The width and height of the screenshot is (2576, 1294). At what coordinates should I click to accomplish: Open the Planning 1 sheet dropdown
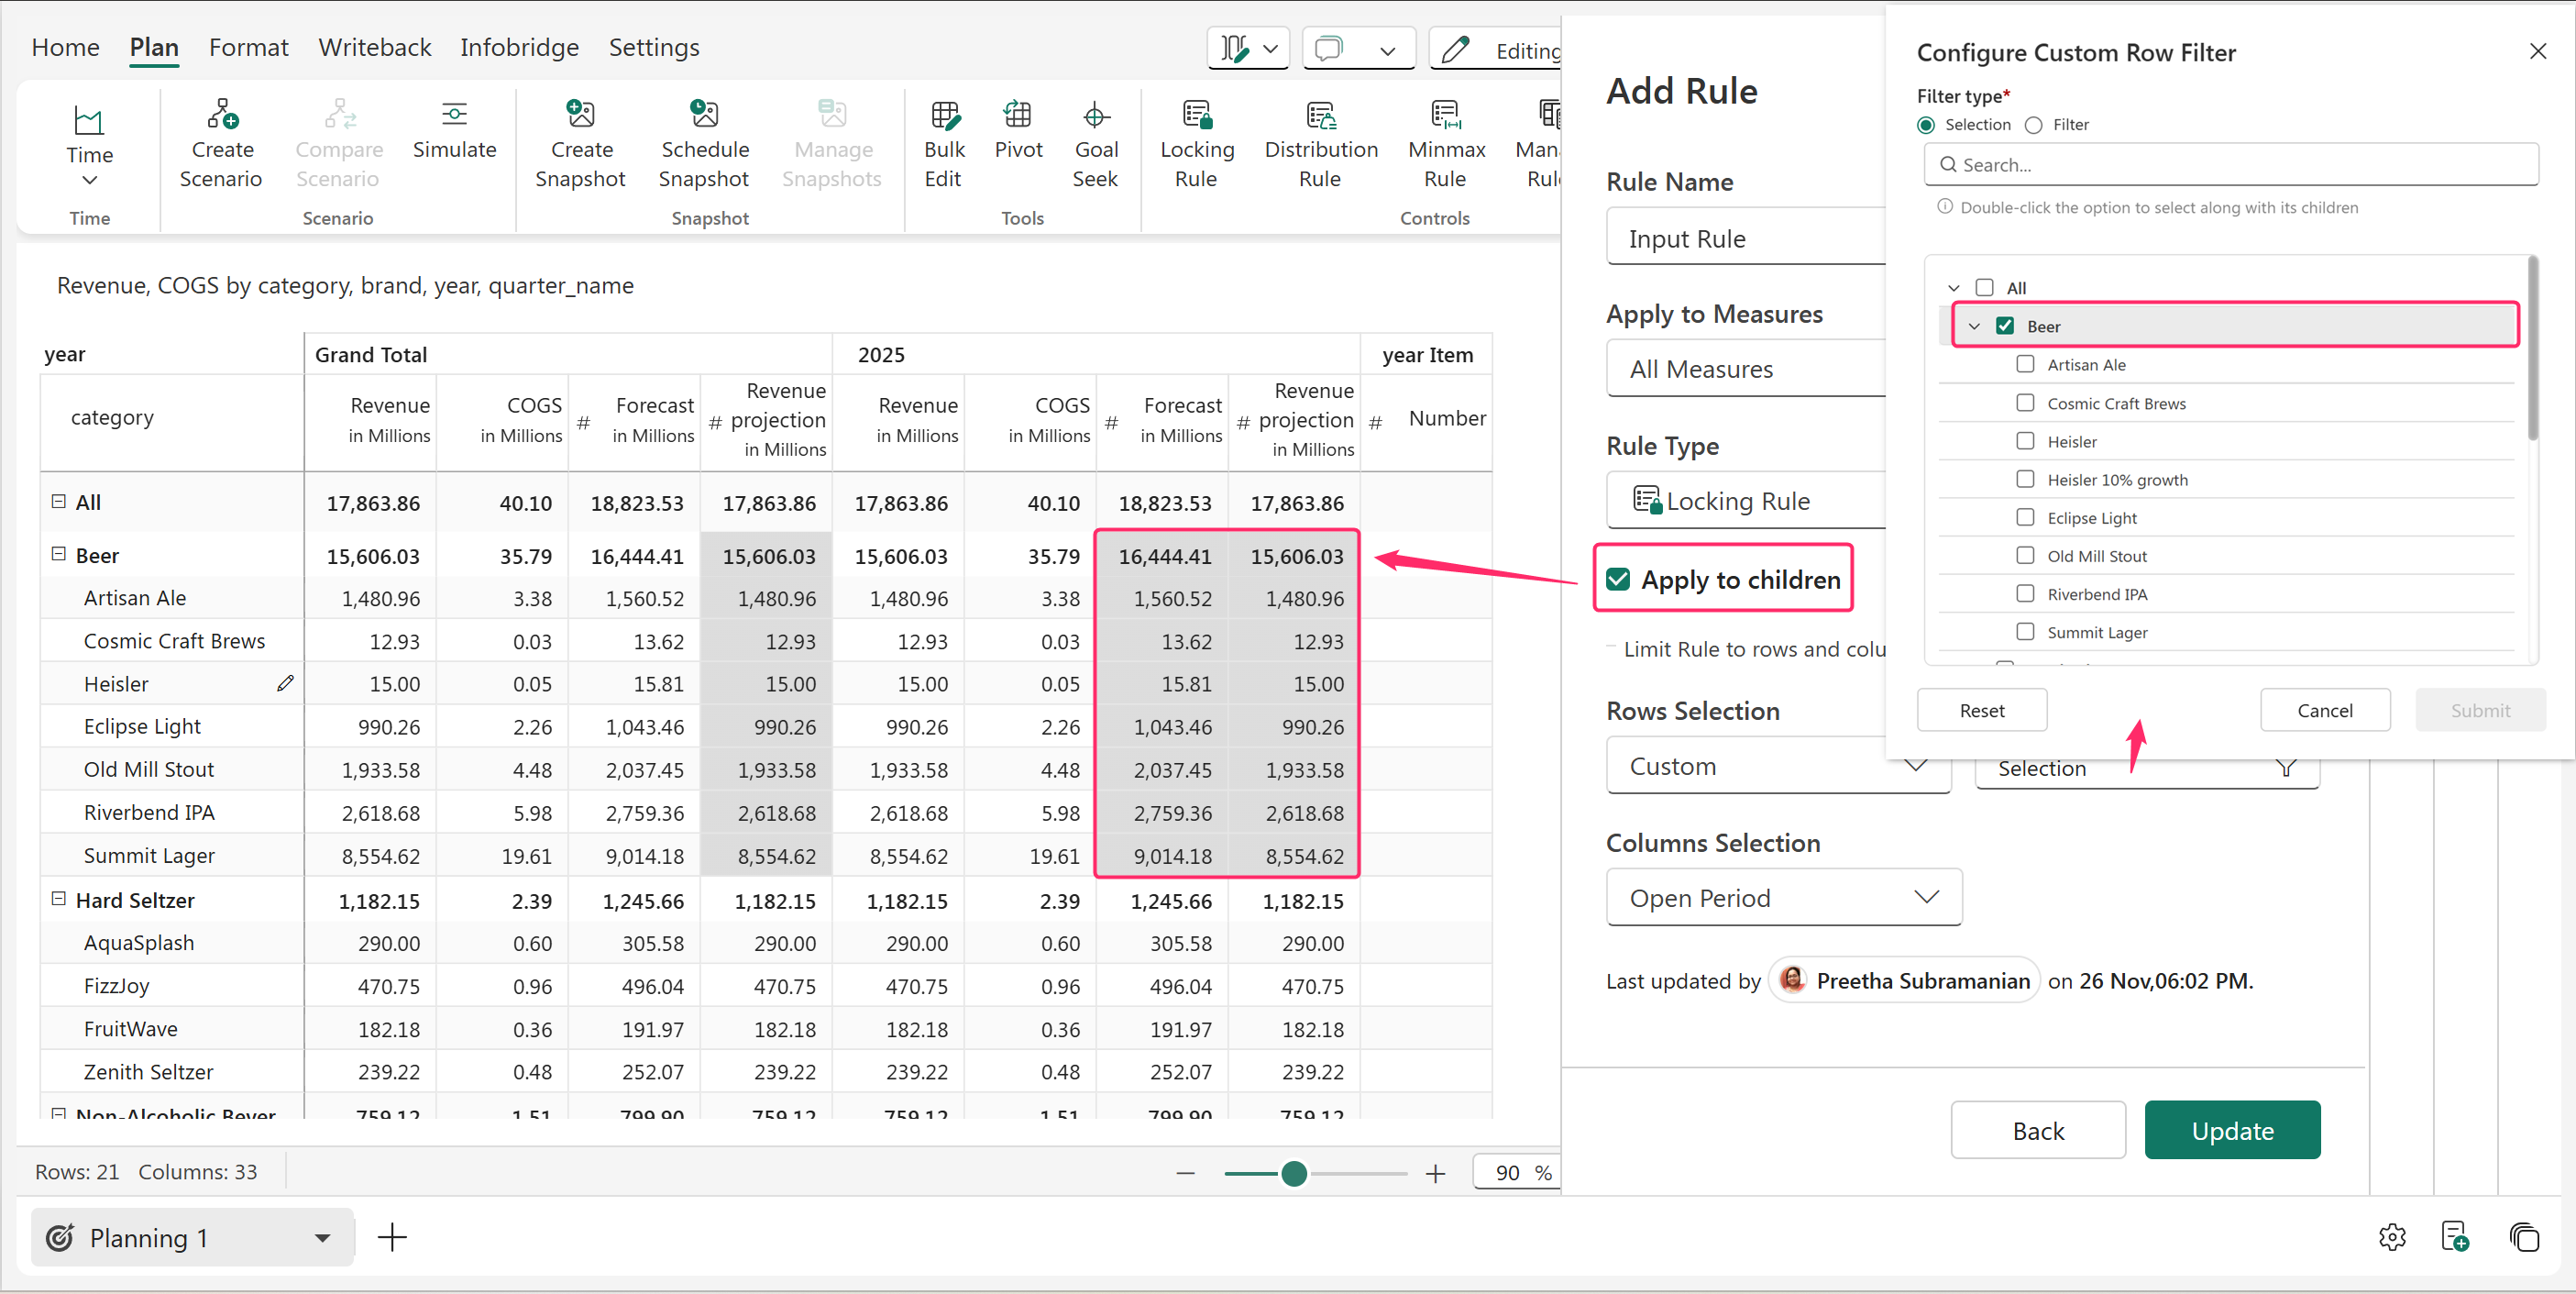[x=322, y=1238]
